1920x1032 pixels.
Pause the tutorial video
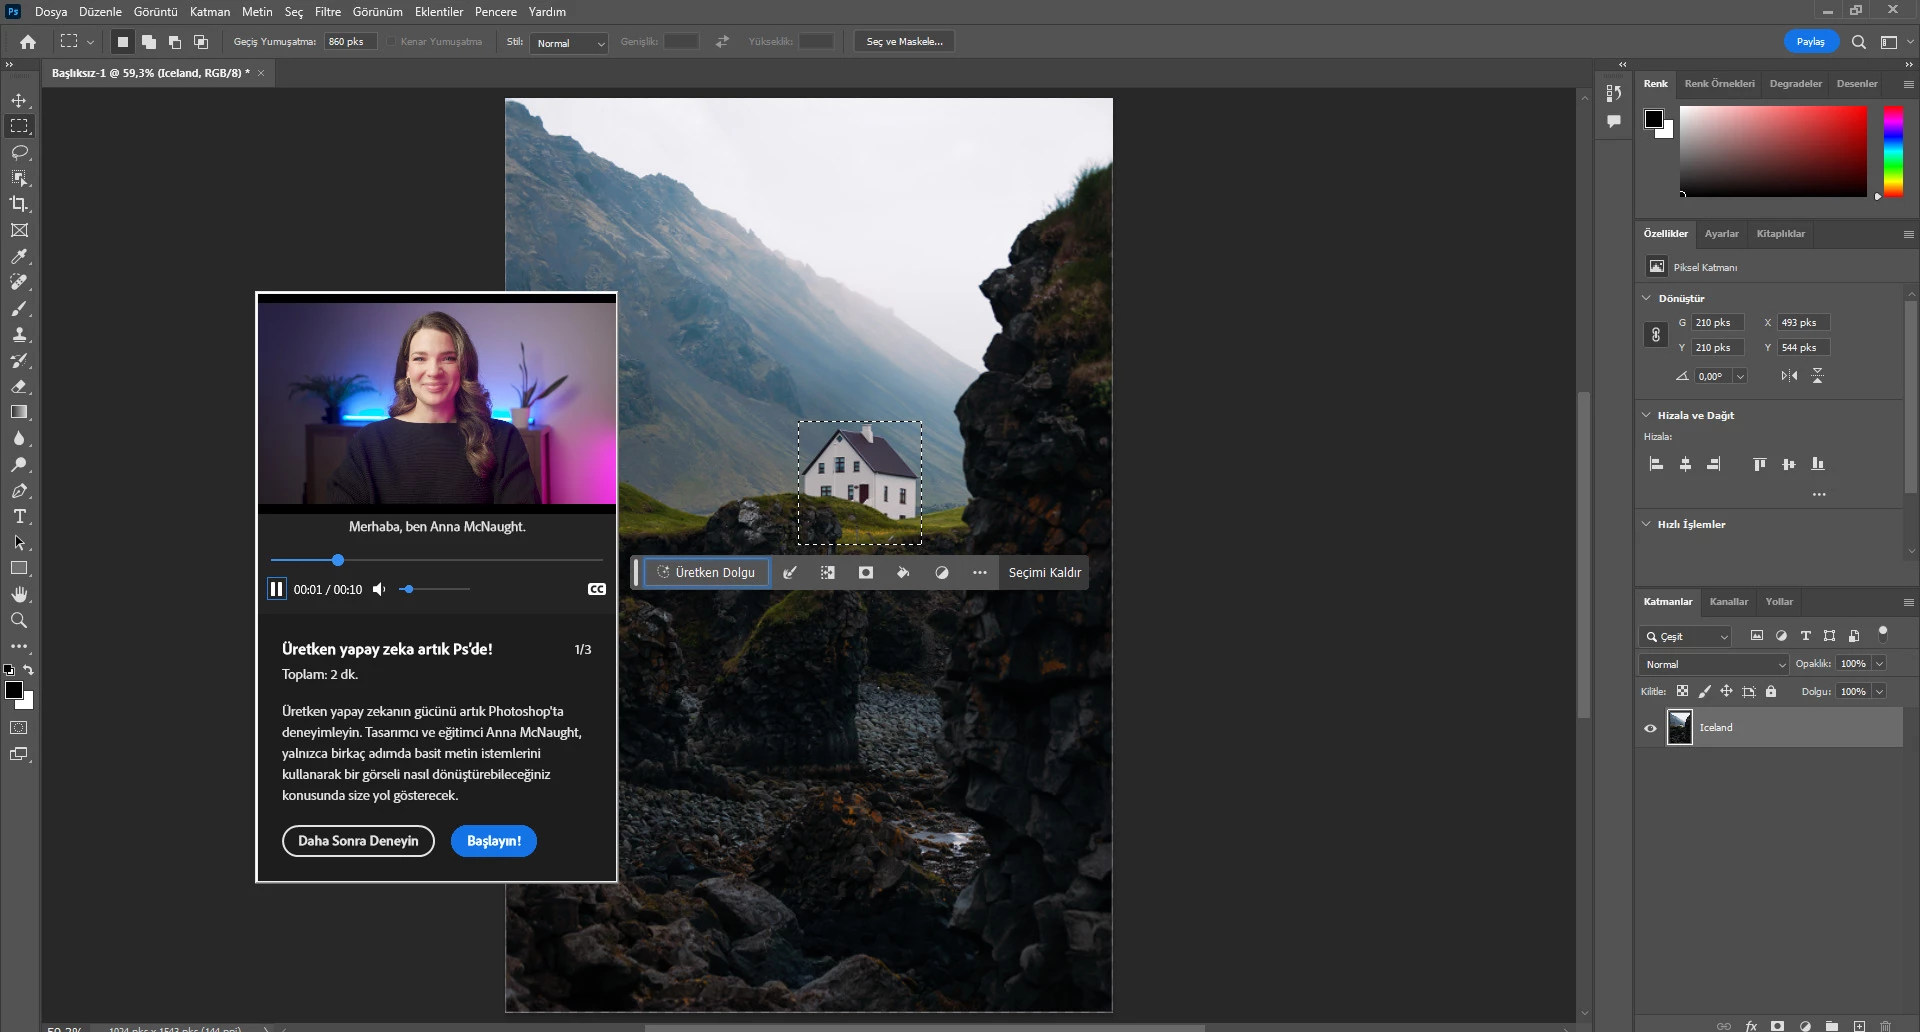tap(277, 589)
